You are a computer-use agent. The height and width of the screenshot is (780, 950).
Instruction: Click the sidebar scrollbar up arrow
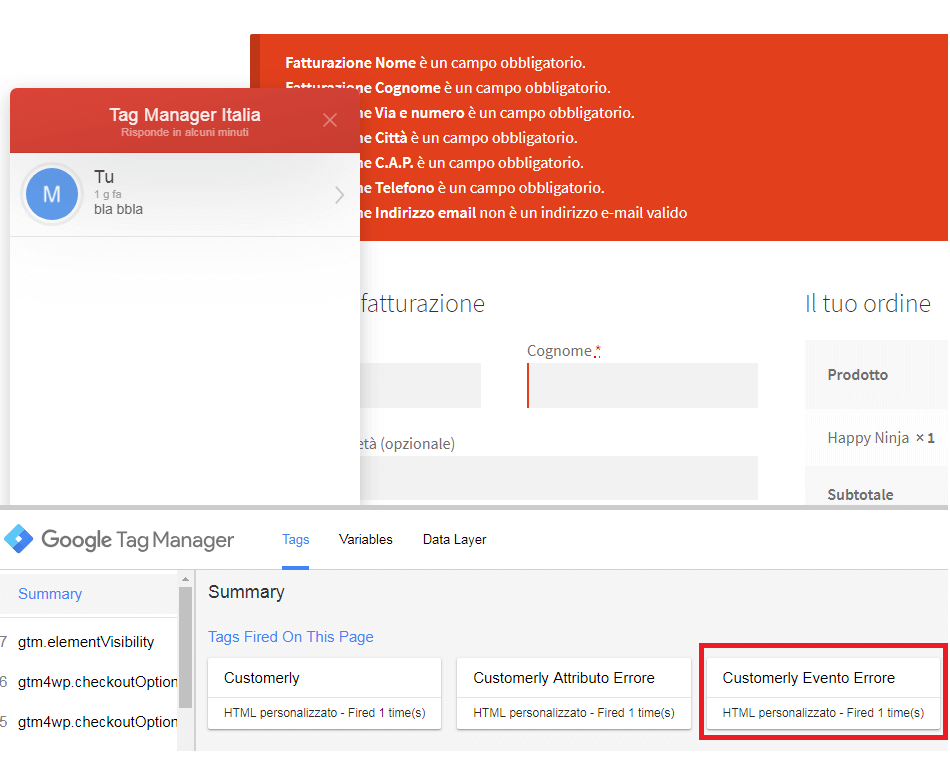(185, 579)
